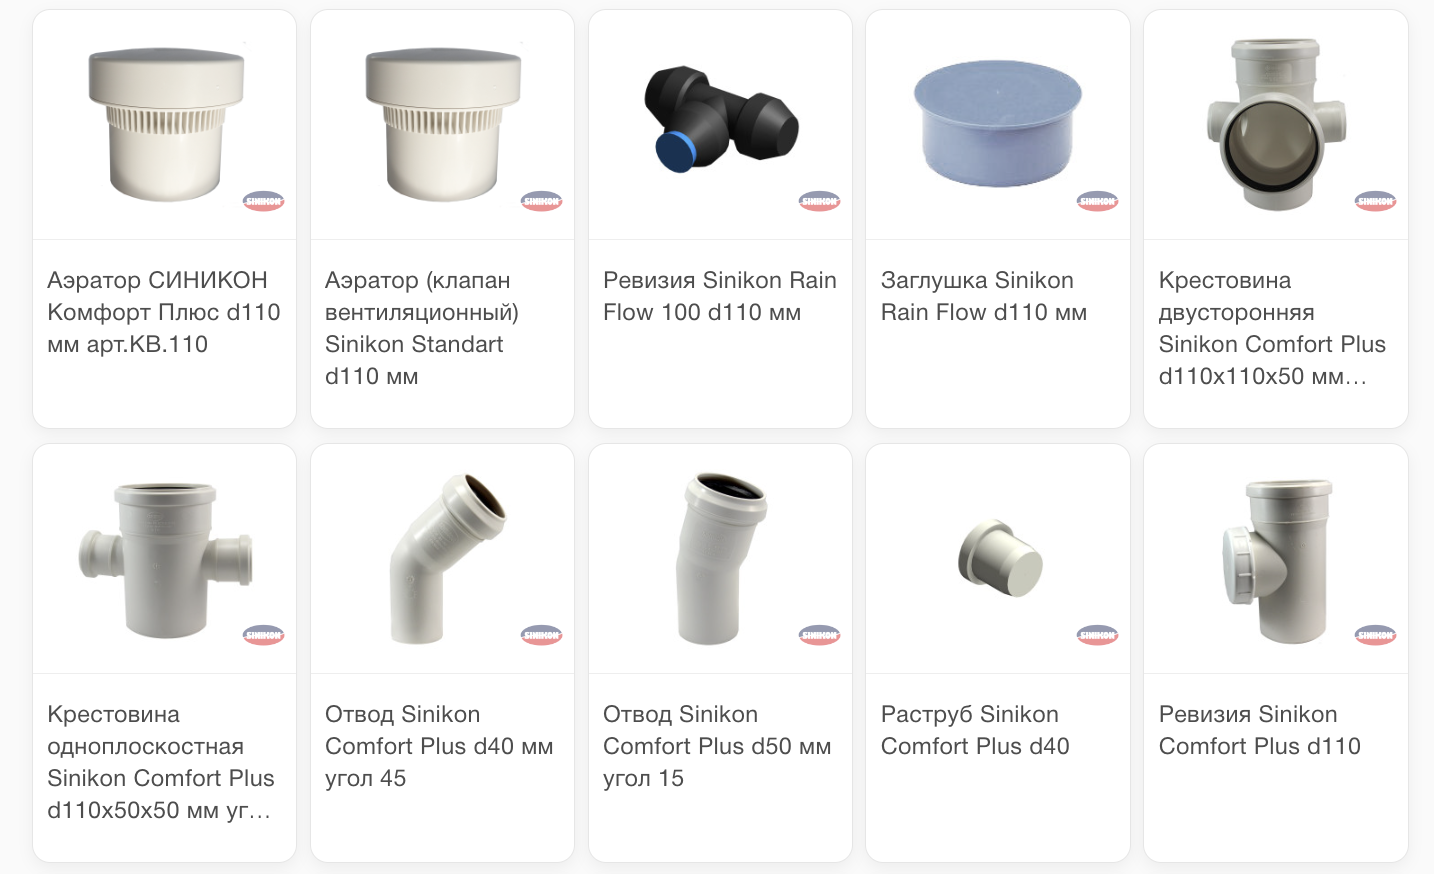Click Sinikon logo badge on Раструб d40 card
Screen dimensions: 1434x874
1097,635
